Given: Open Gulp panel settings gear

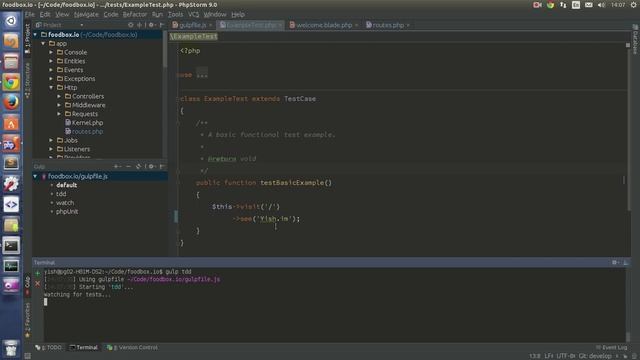Looking at the screenshot, I should (x=151, y=167).
